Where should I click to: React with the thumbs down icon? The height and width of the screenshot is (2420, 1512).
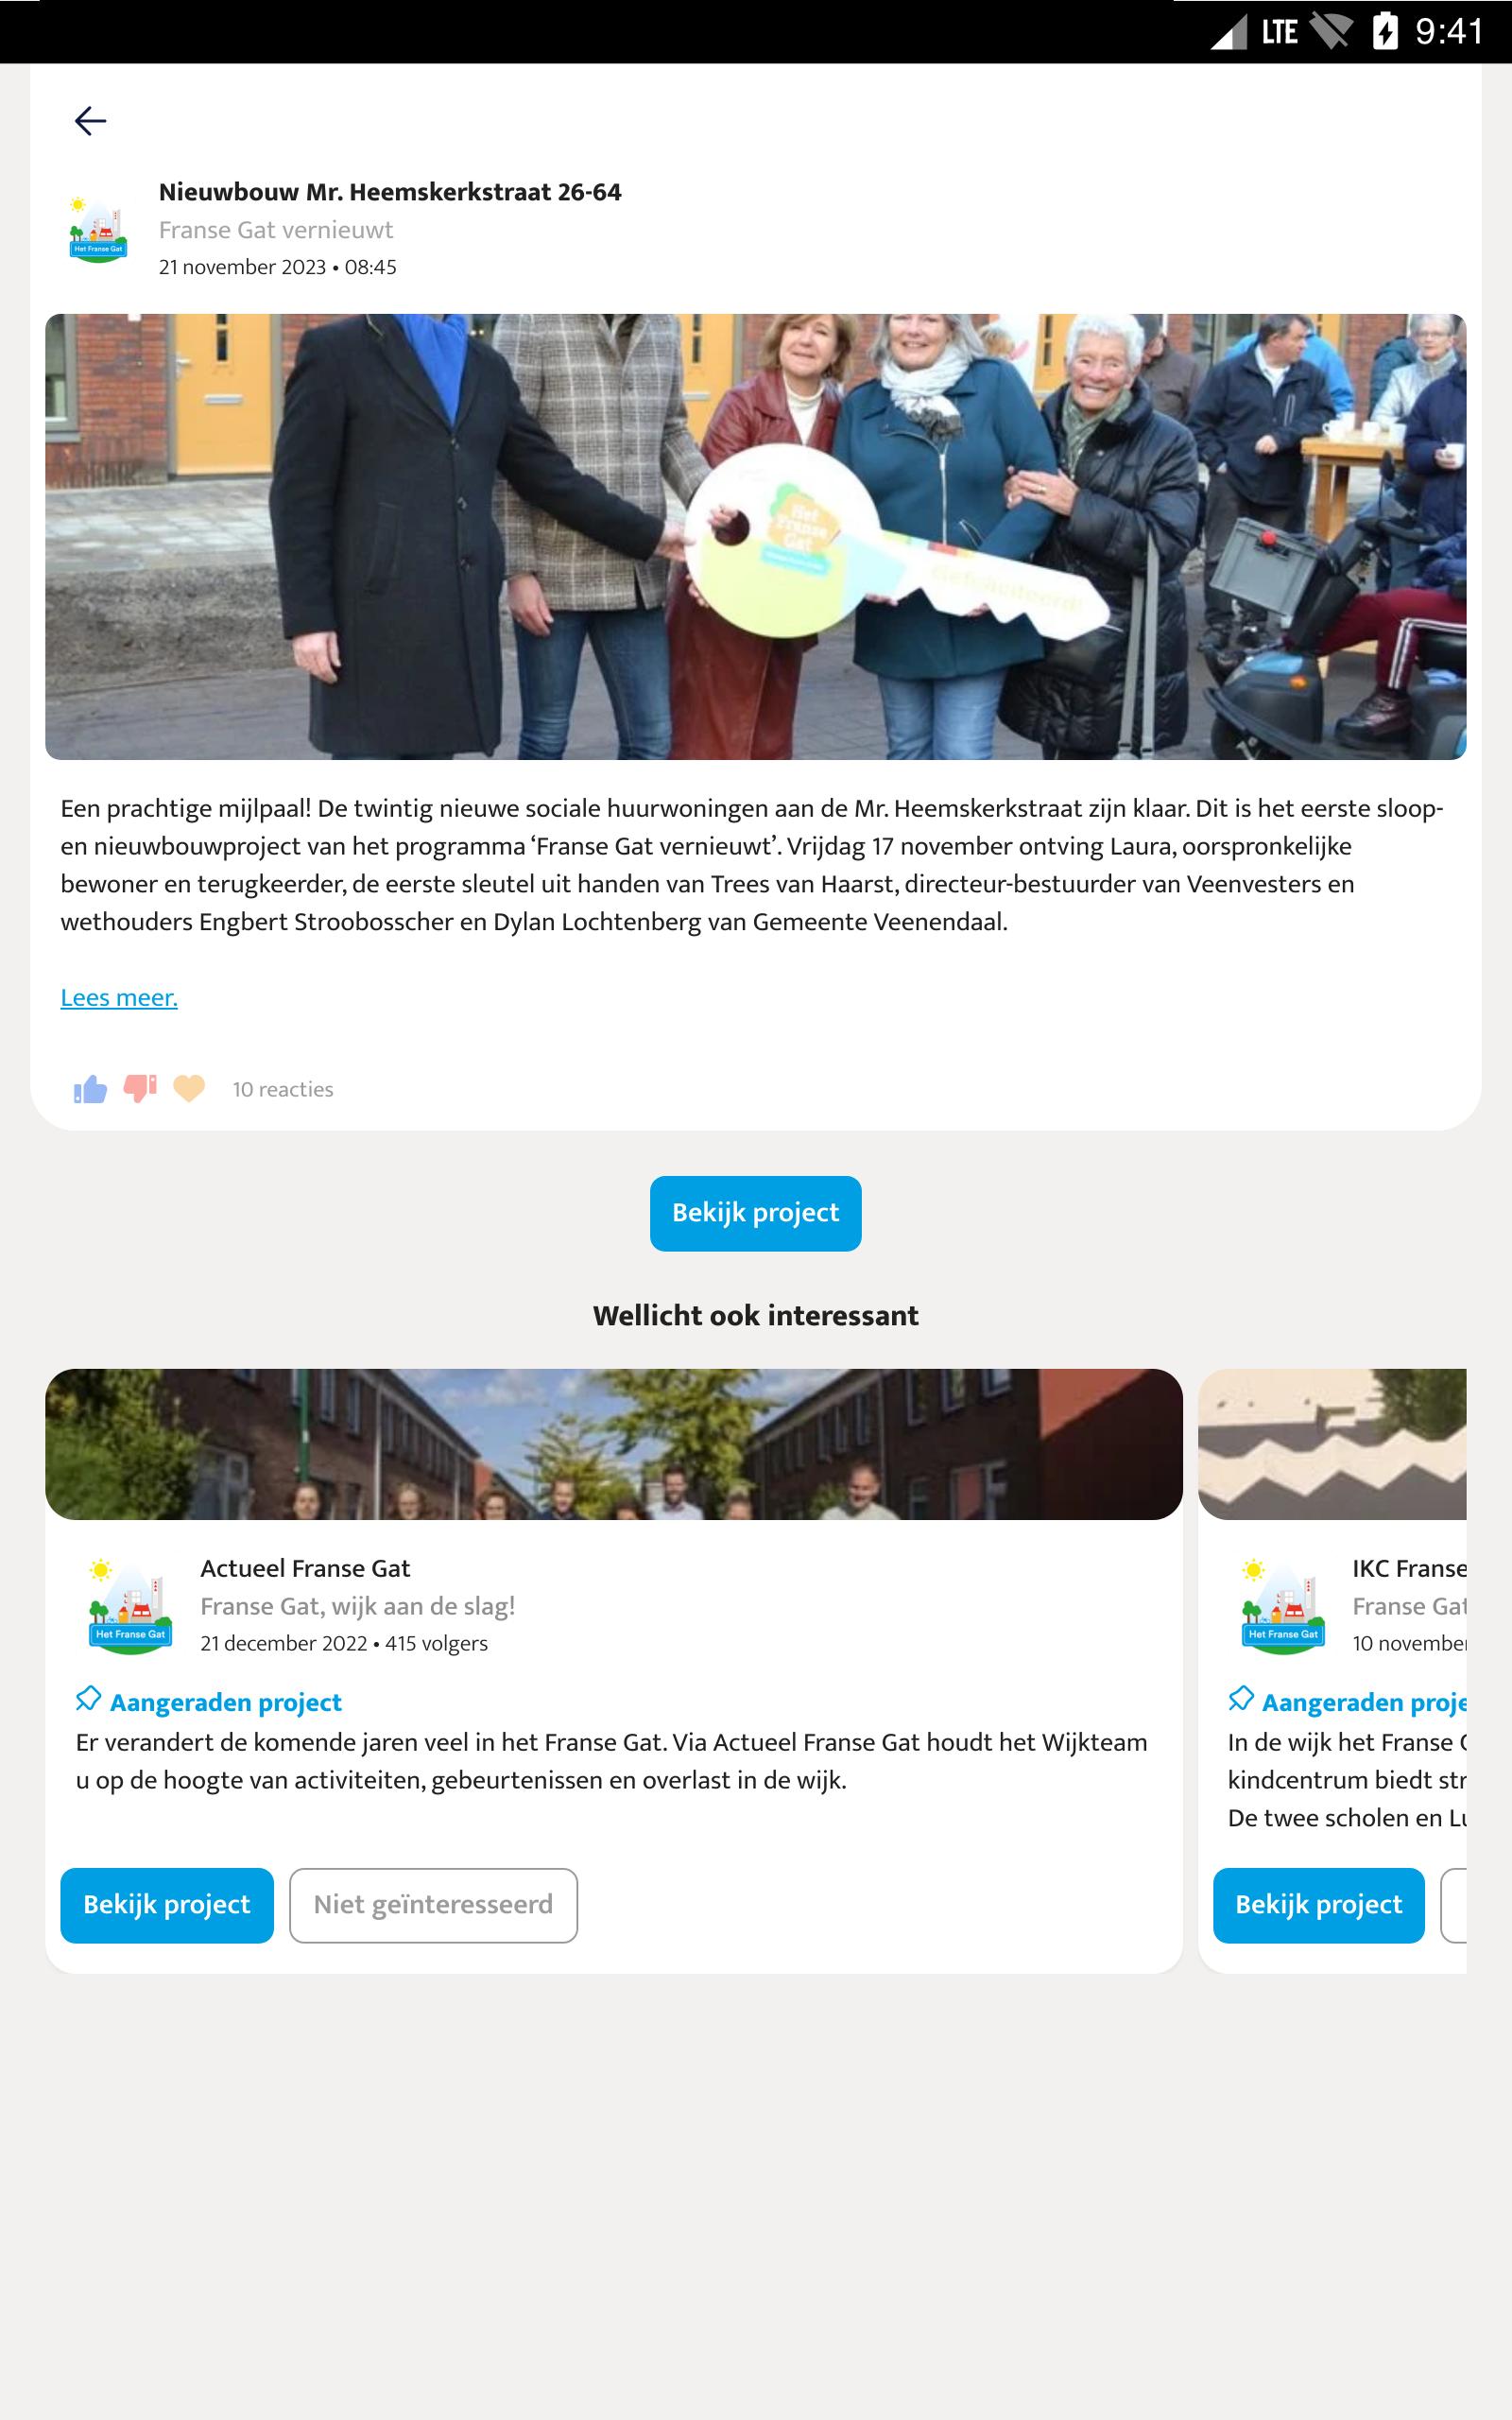point(140,1089)
